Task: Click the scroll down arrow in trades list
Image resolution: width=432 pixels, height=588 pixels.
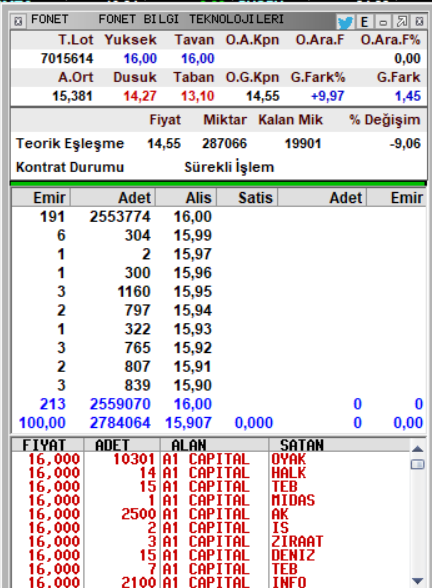Action: pos(418,581)
